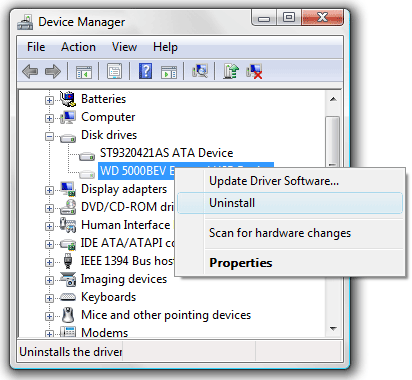This screenshot has height=380, width=412.
Task: Toggle the console tree pane icon
Action: coord(84,71)
